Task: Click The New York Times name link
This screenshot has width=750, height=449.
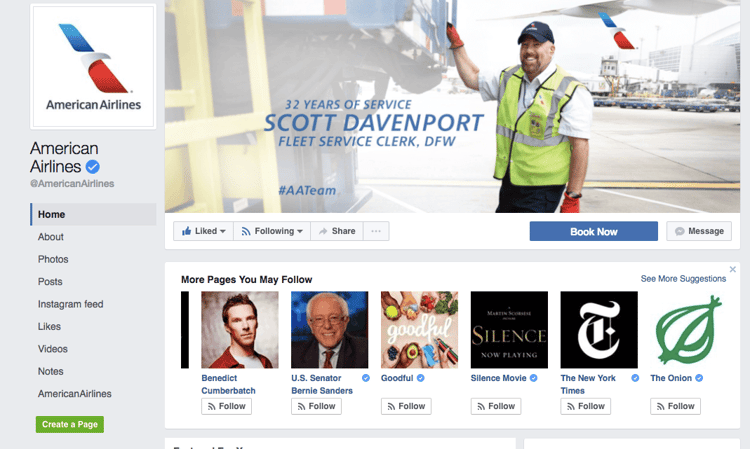Action: point(588,384)
